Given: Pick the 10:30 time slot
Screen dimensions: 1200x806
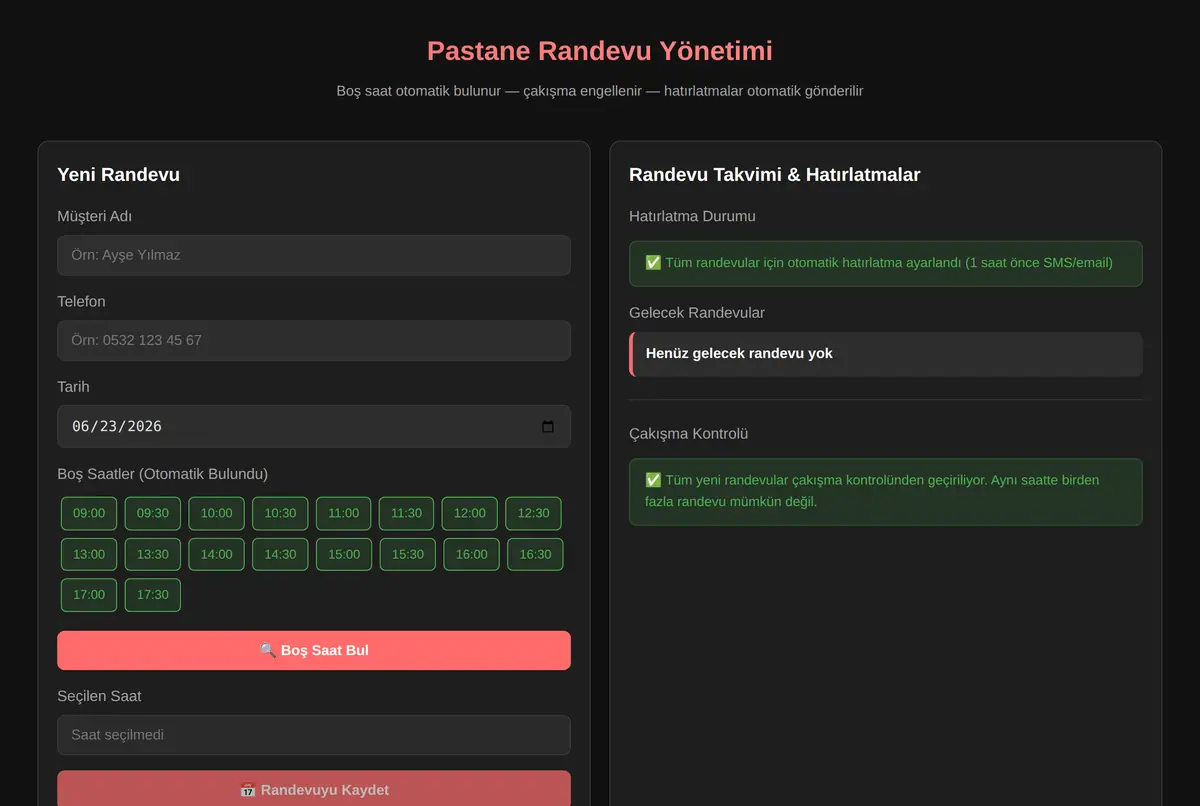Looking at the screenshot, I should pyautogui.click(x=280, y=513).
